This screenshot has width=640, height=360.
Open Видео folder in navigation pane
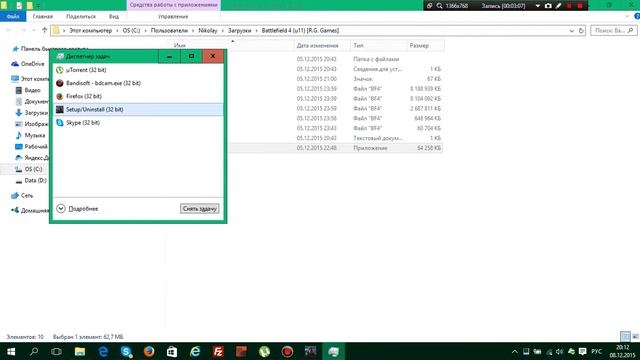click(28, 90)
